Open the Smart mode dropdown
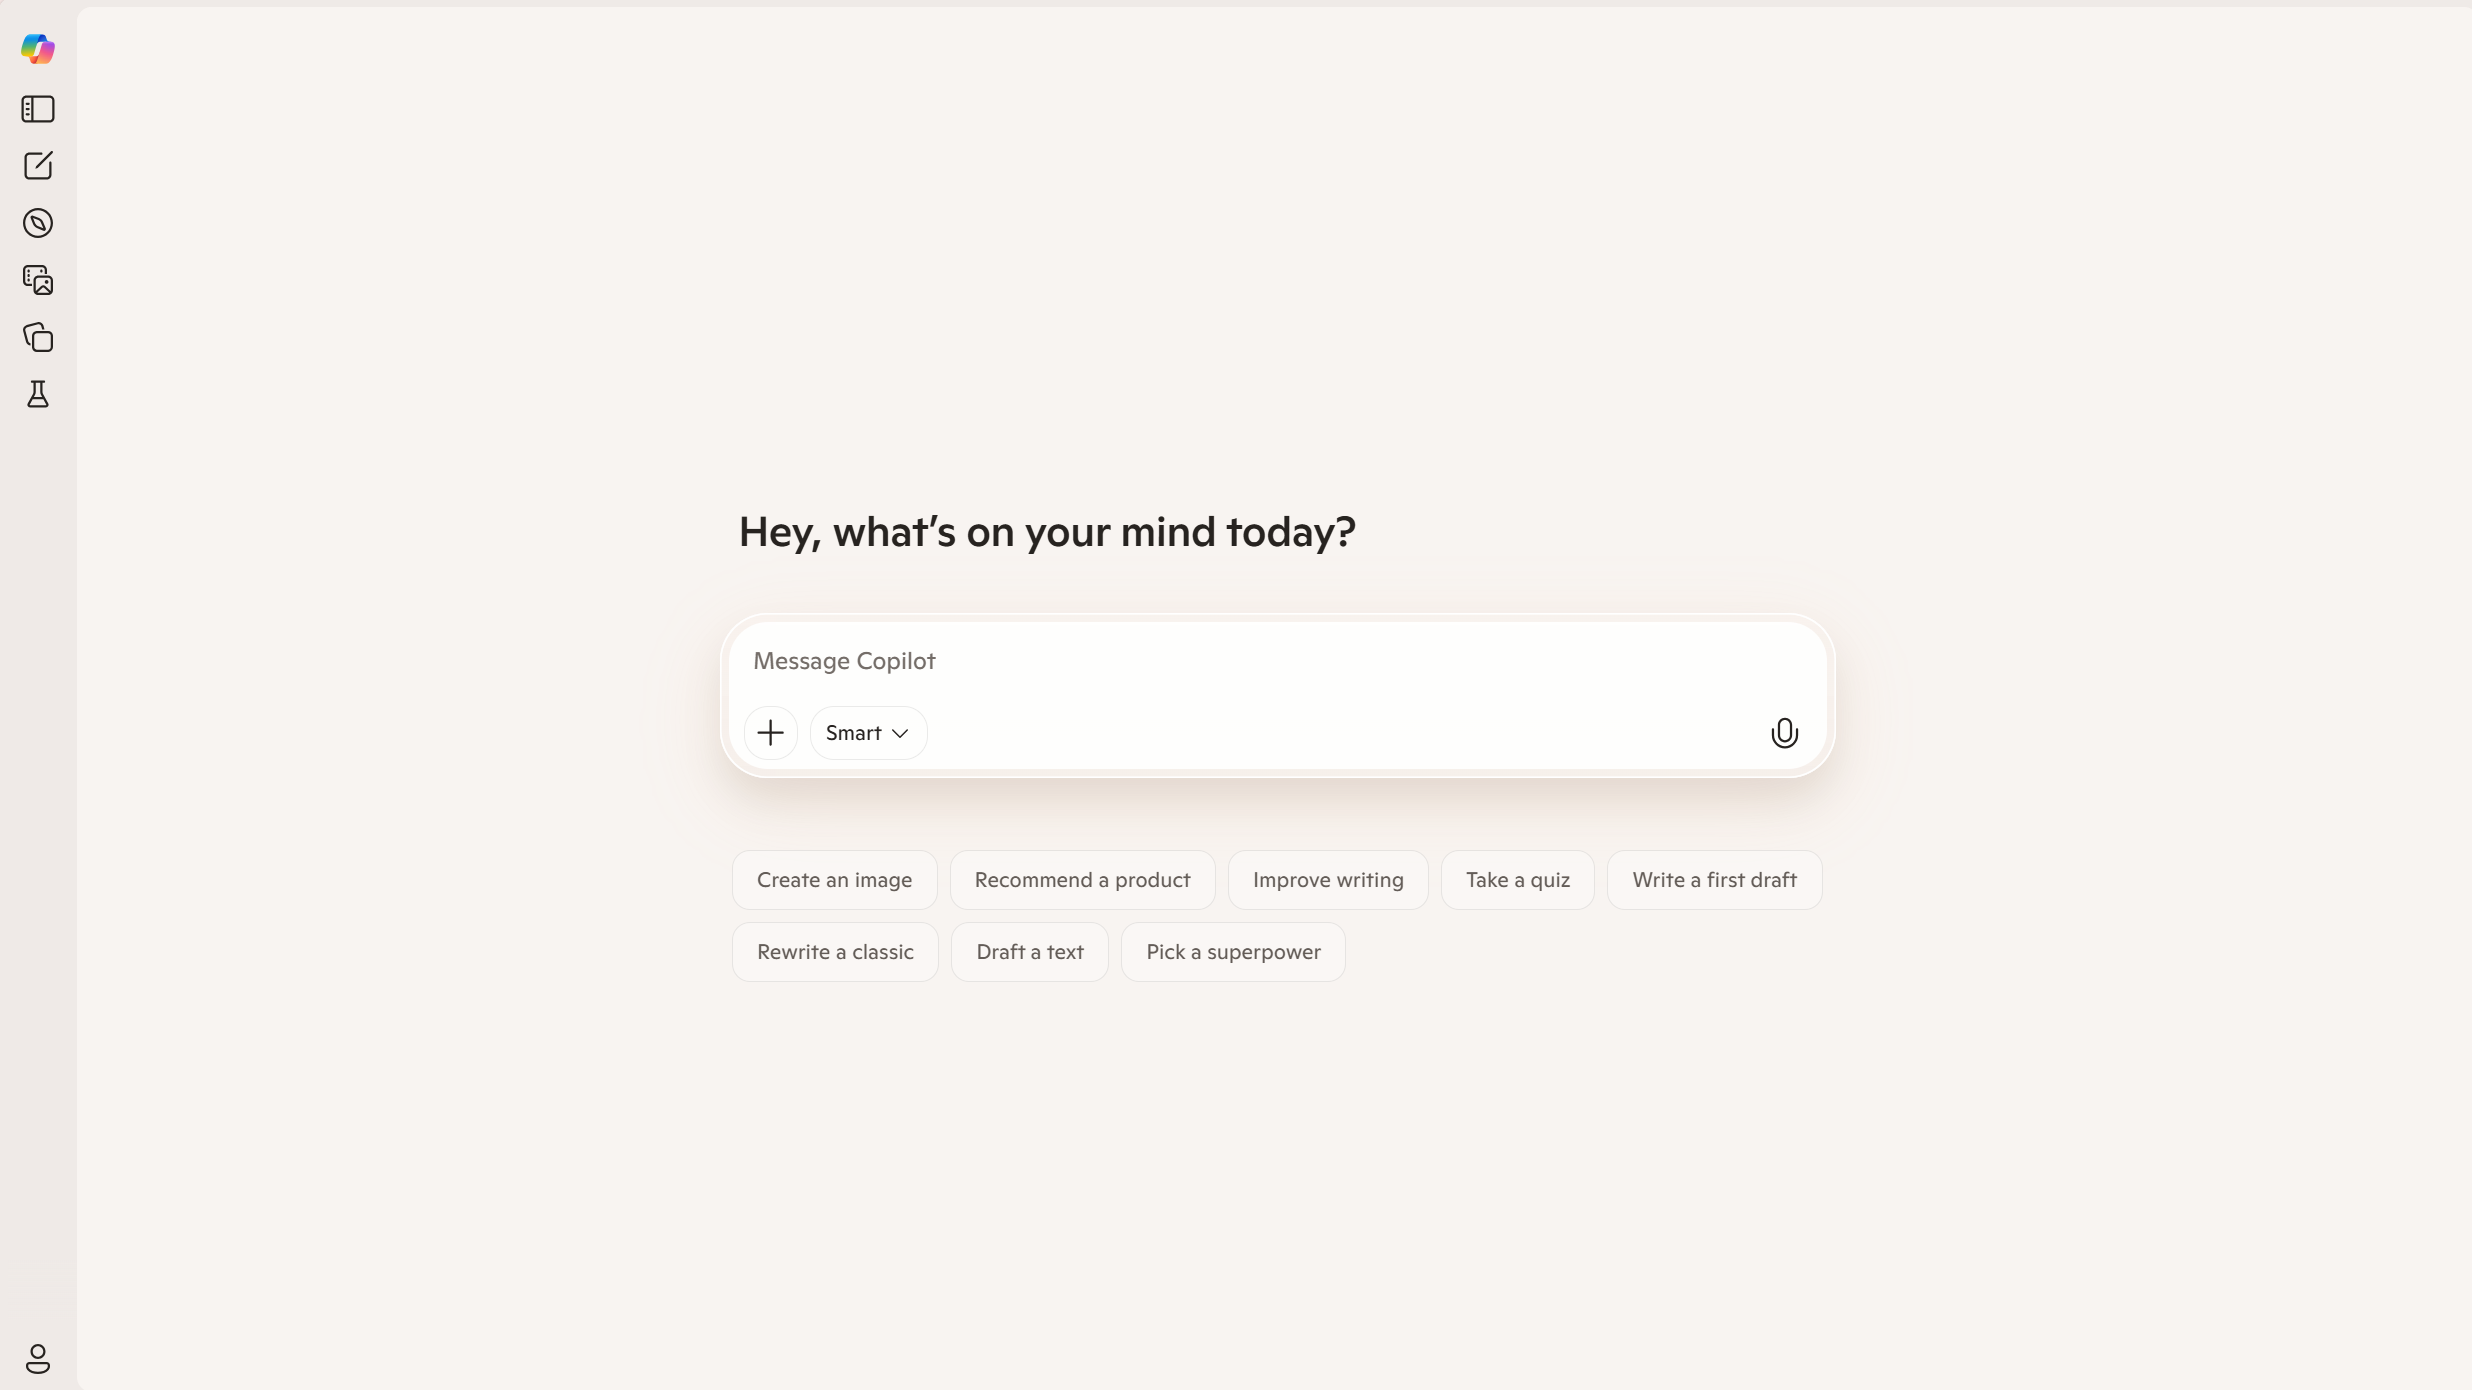2472x1390 pixels. click(x=865, y=732)
